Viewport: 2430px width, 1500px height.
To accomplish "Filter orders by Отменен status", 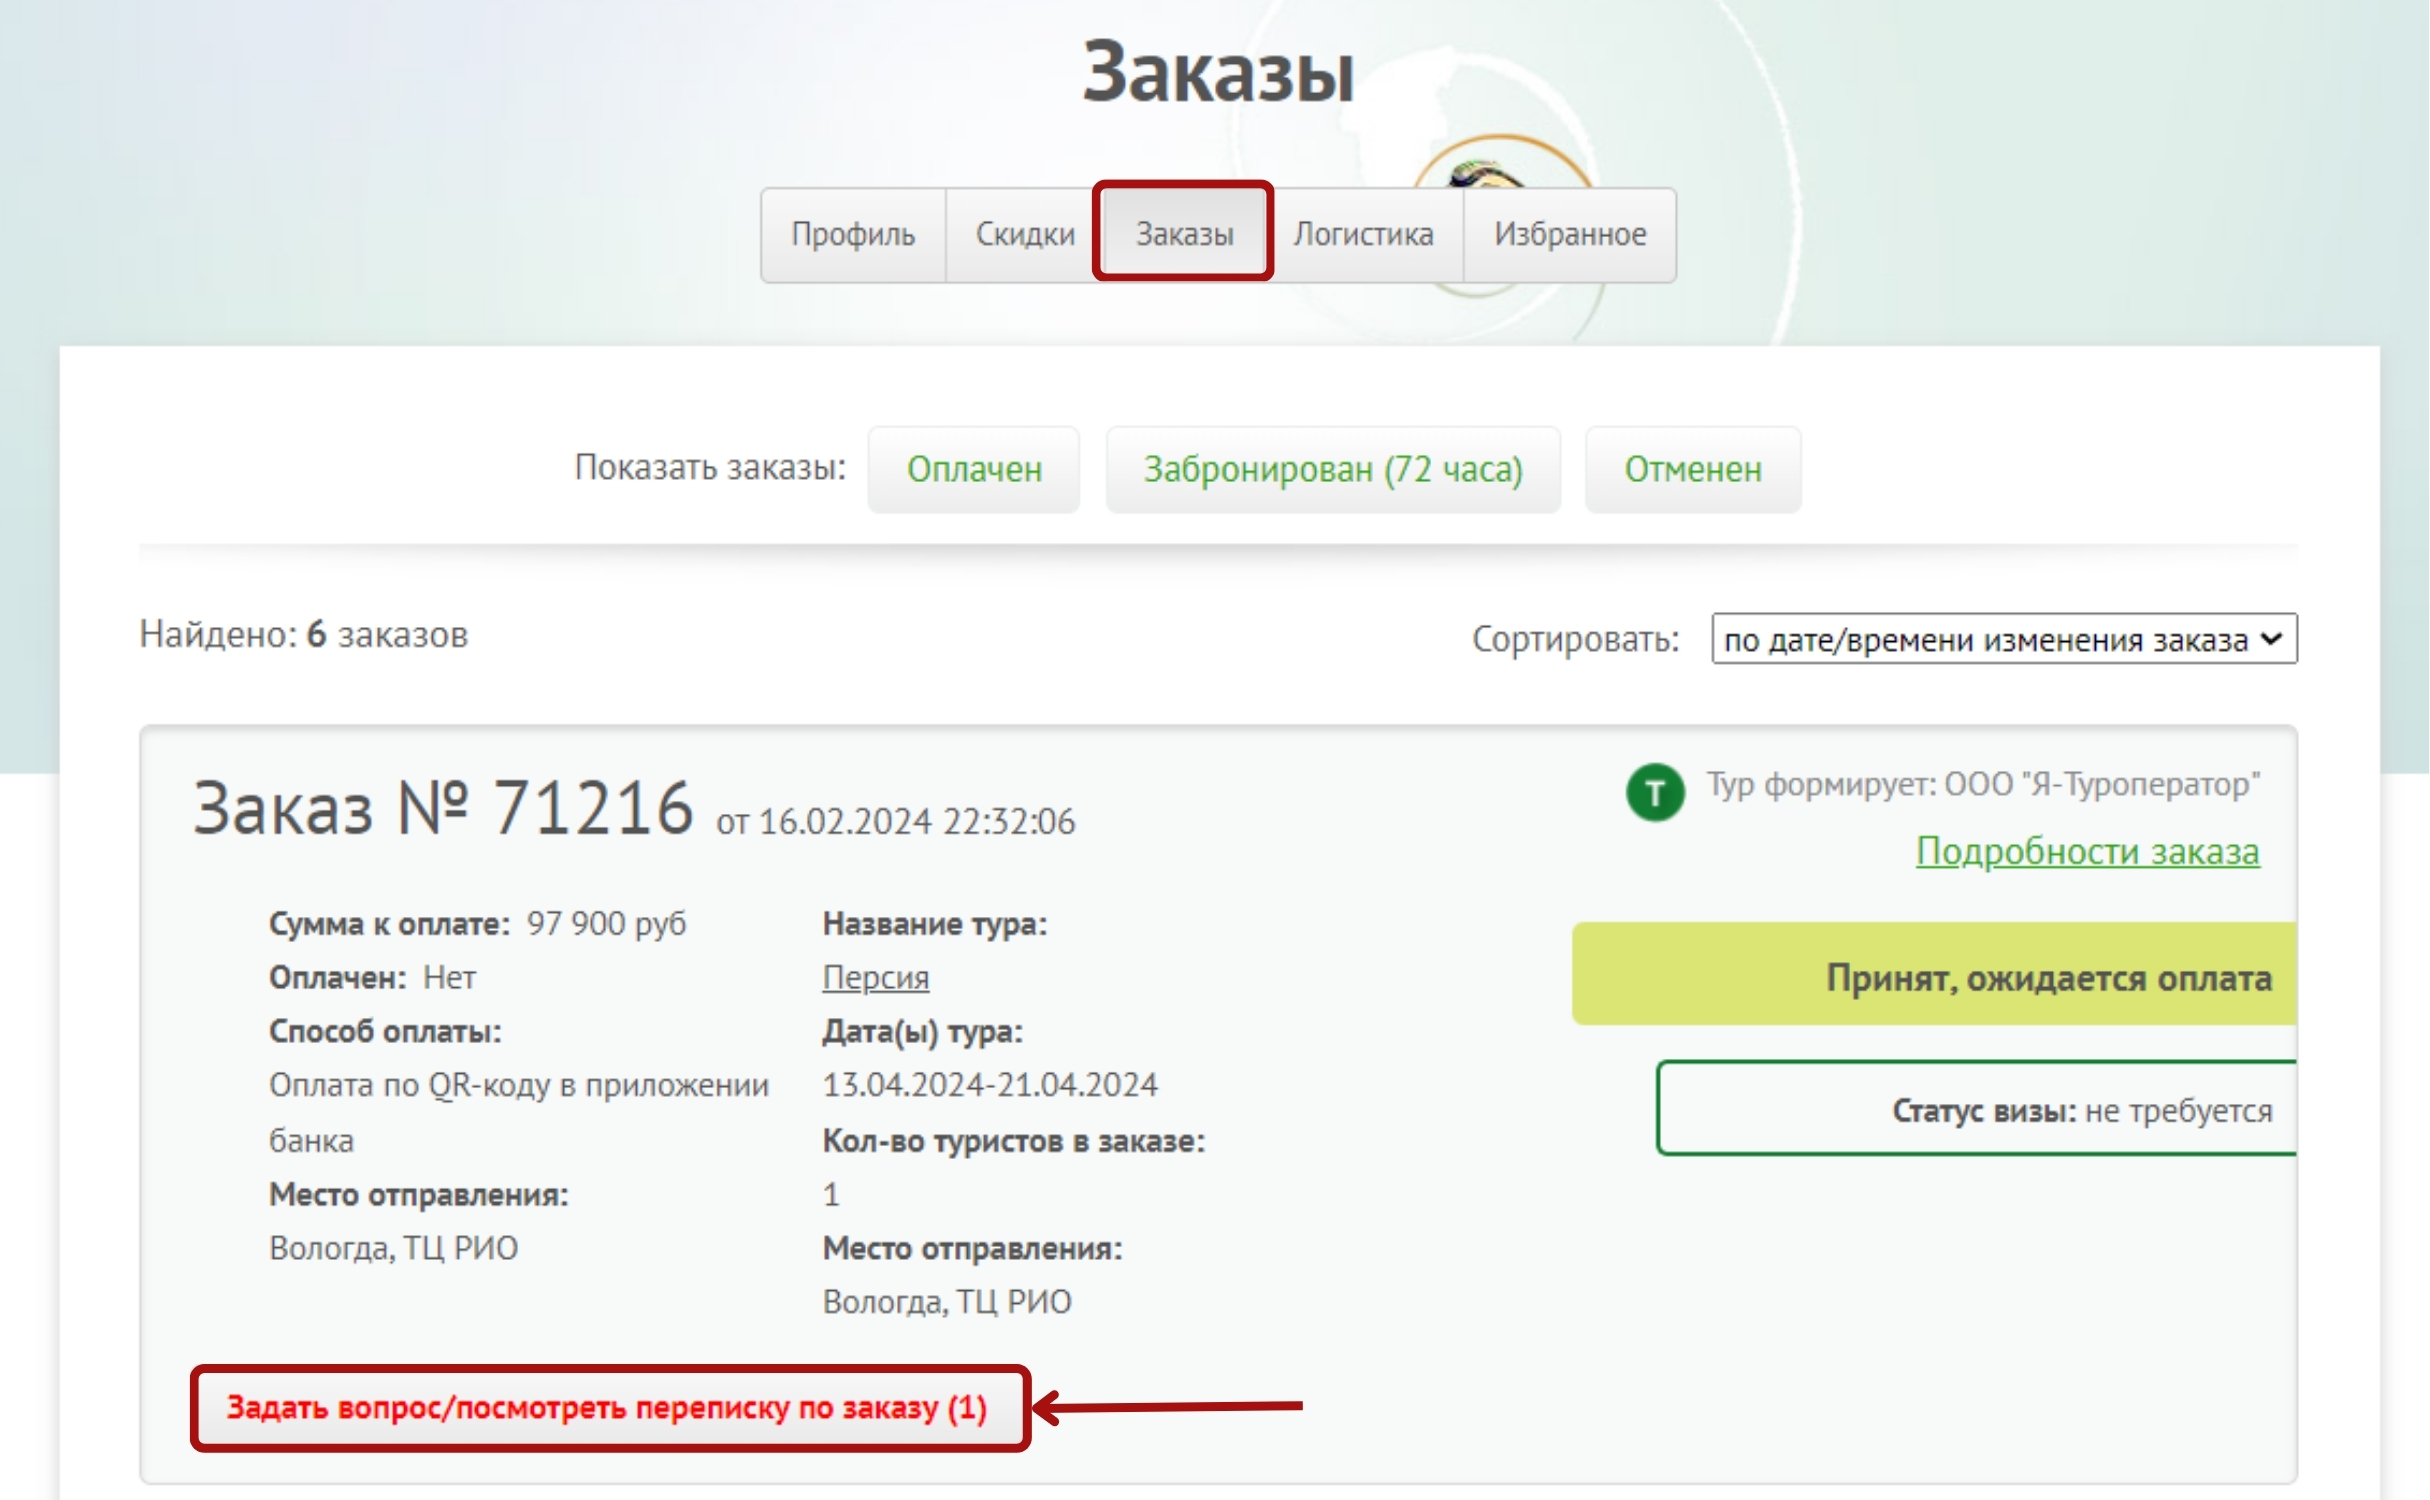I will click(1692, 469).
